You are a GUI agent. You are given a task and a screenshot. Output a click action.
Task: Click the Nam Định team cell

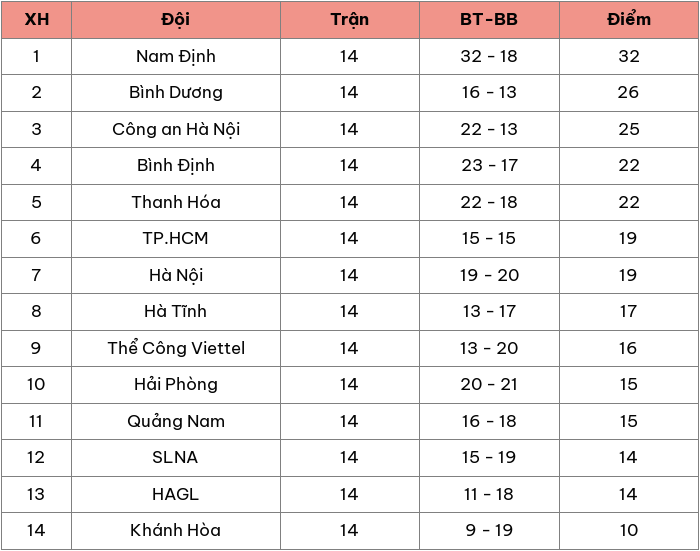pyautogui.click(x=176, y=57)
